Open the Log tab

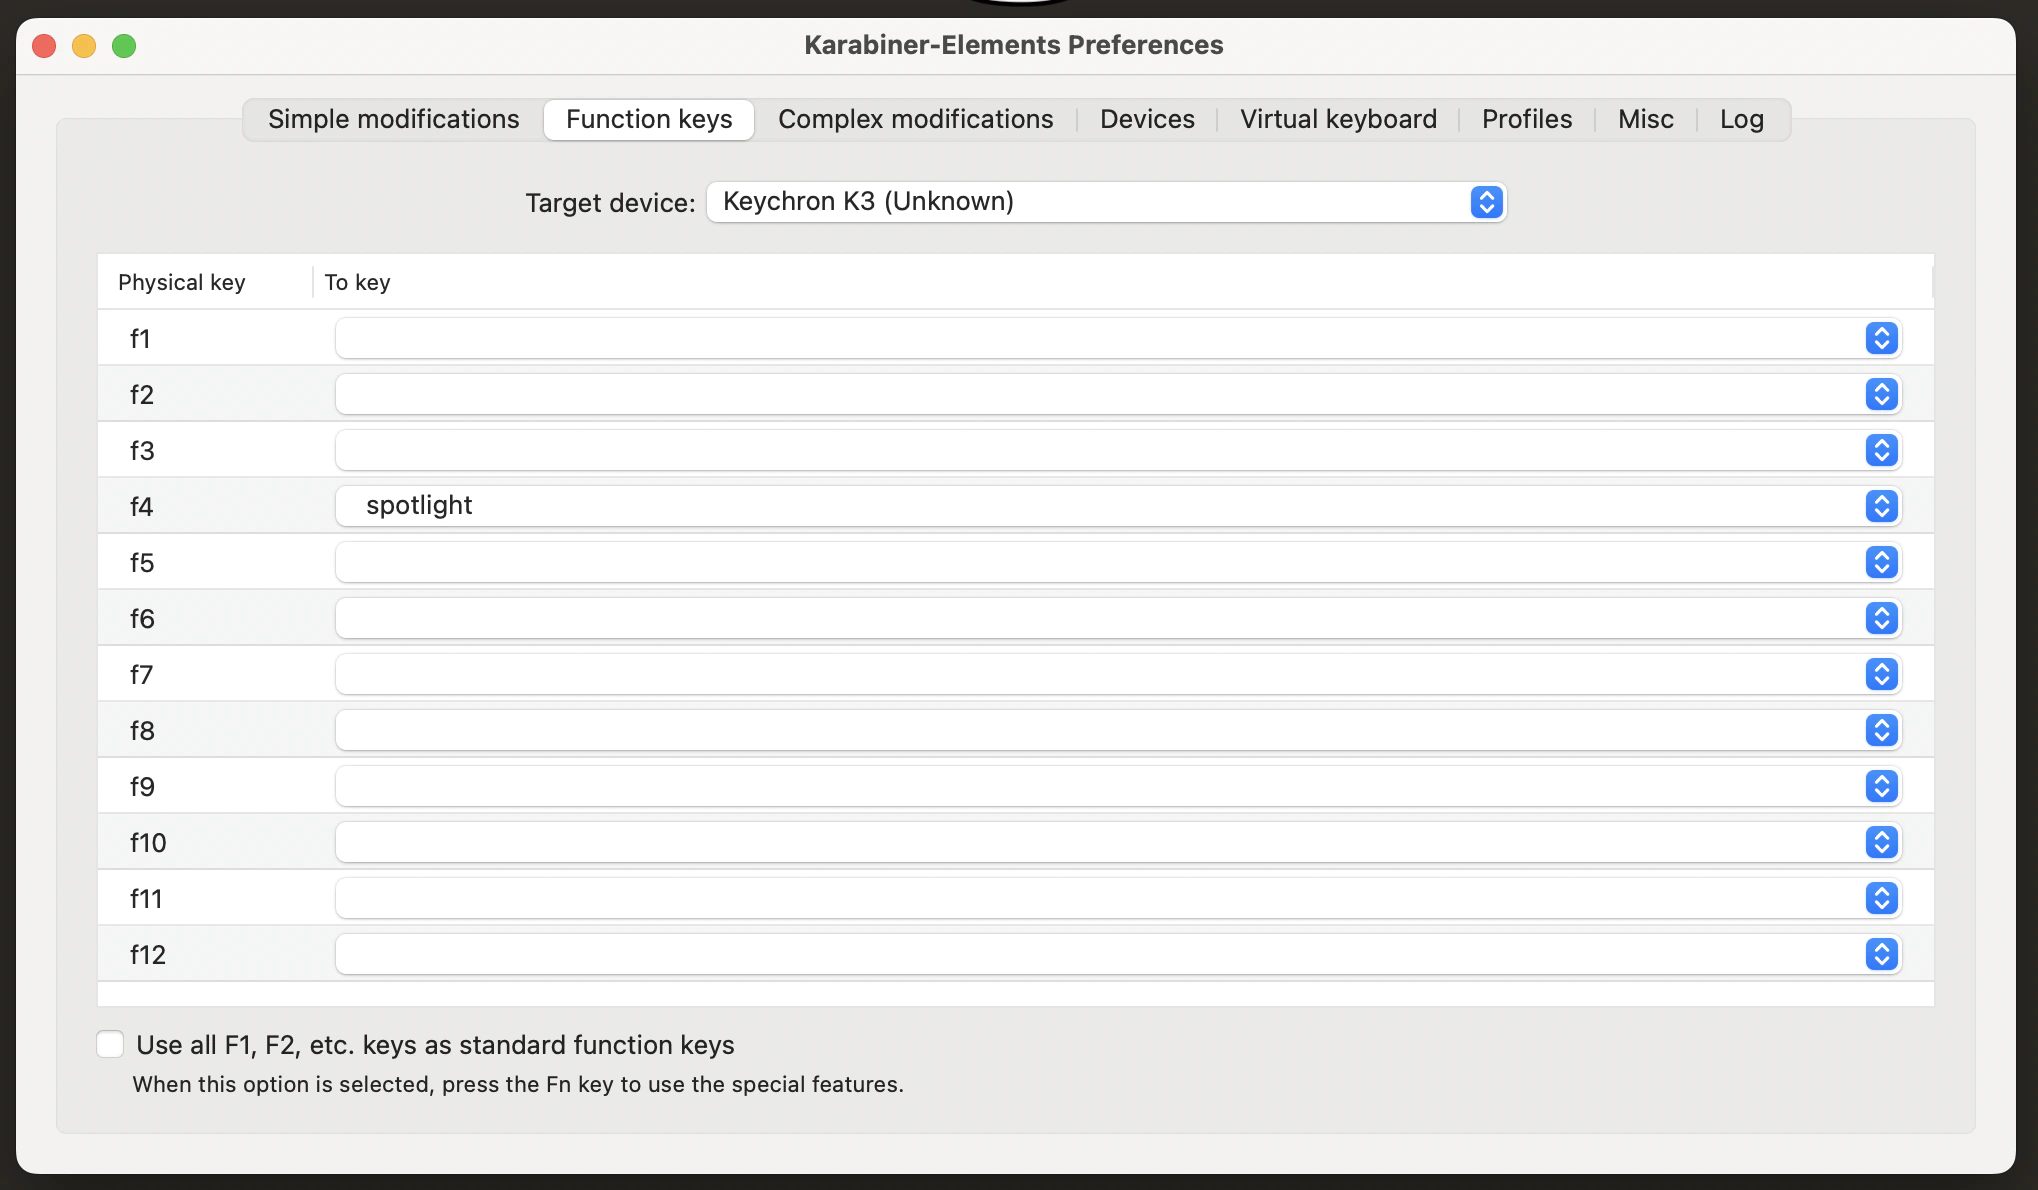point(1741,119)
